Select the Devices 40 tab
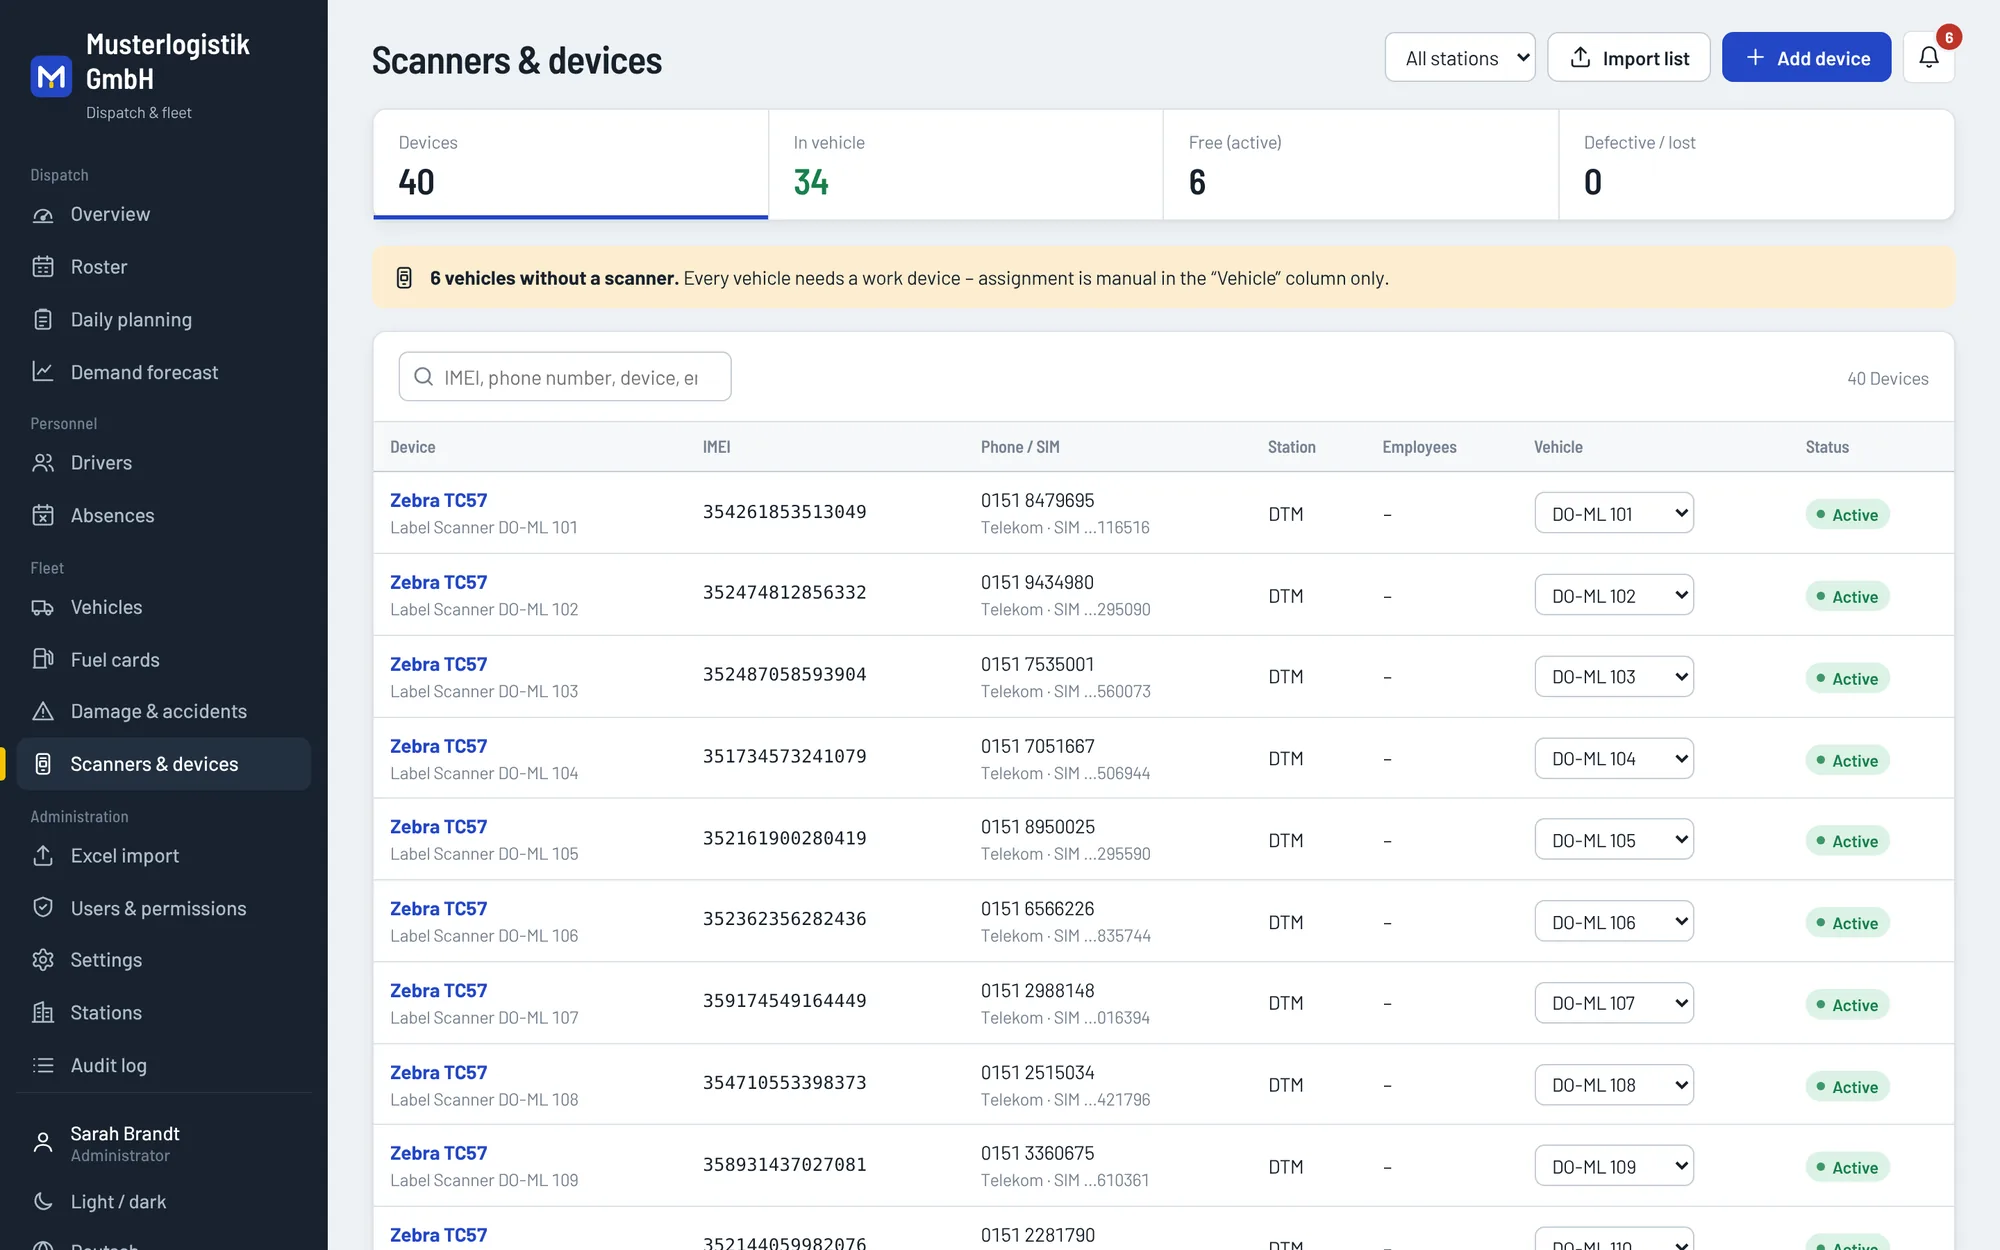 click(x=571, y=165)
